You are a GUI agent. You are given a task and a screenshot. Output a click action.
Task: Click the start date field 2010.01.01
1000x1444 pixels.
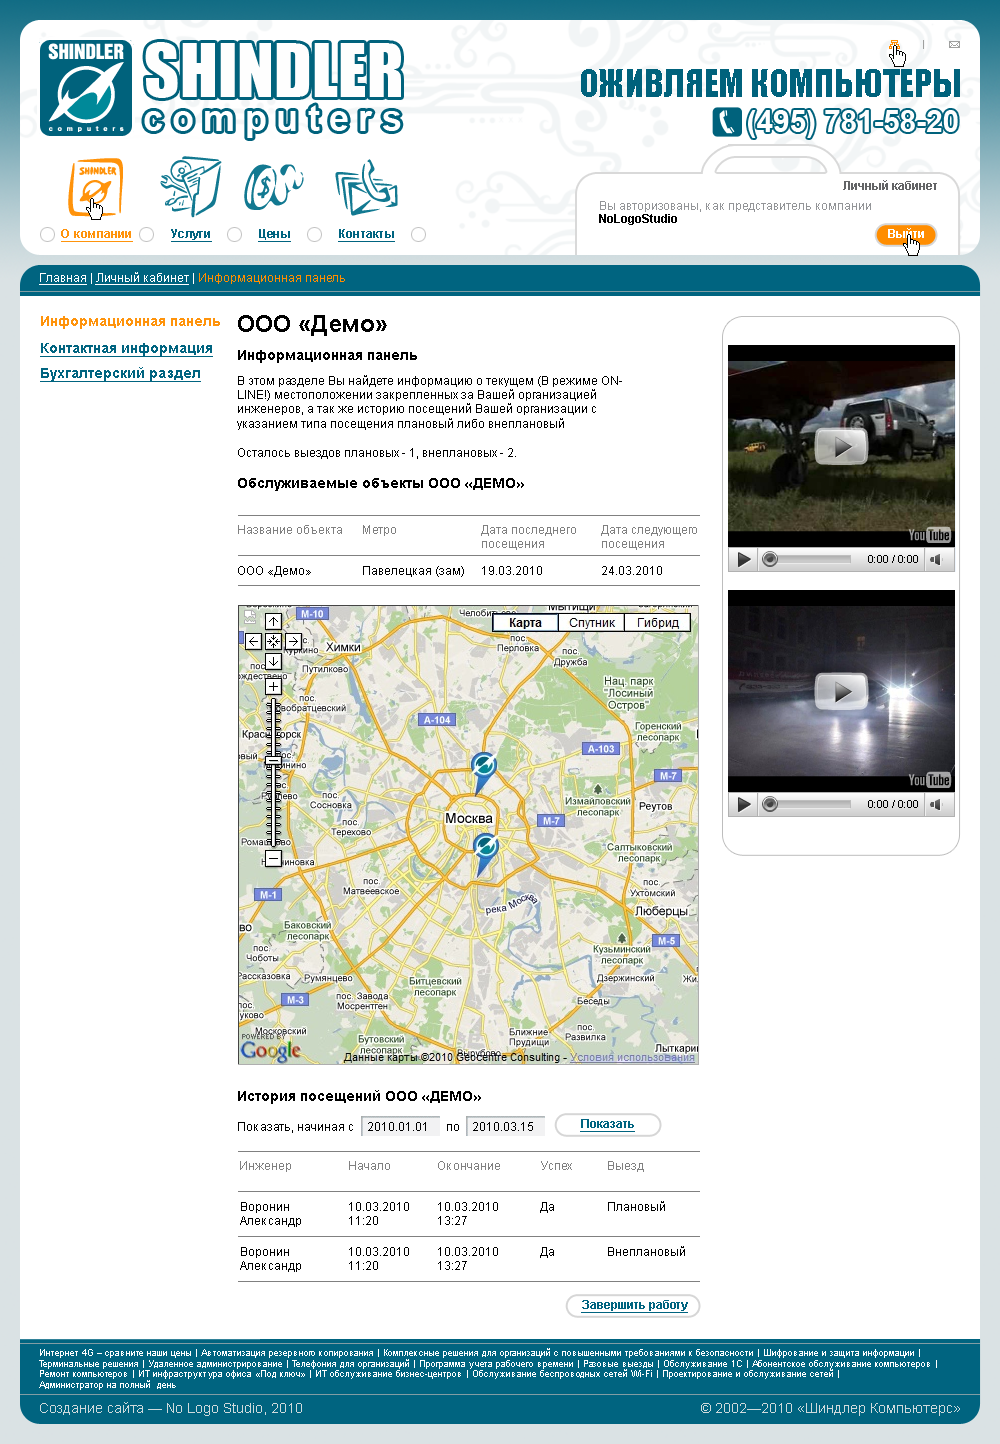pyautogui.click(x=399, y=1127)
